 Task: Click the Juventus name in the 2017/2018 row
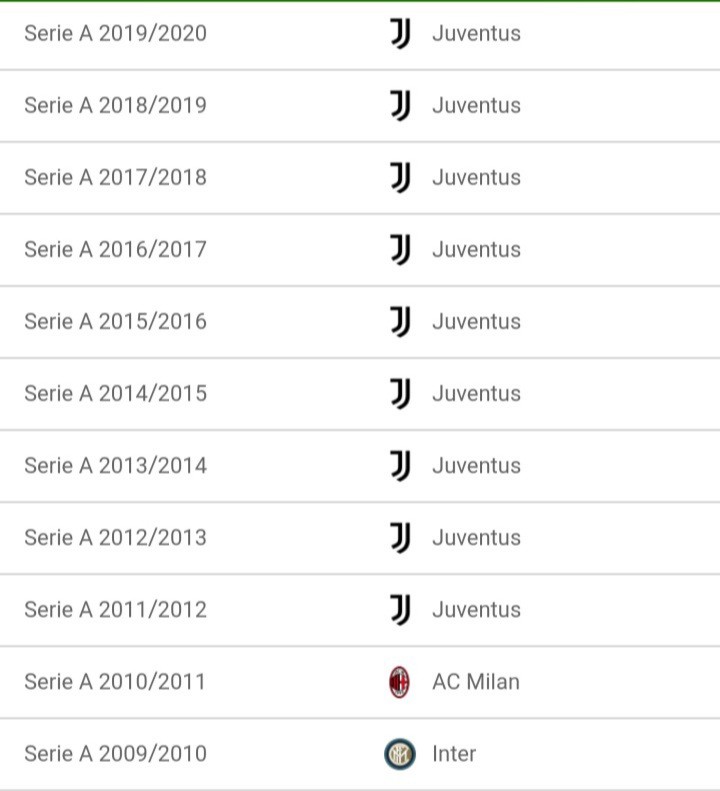476,178
